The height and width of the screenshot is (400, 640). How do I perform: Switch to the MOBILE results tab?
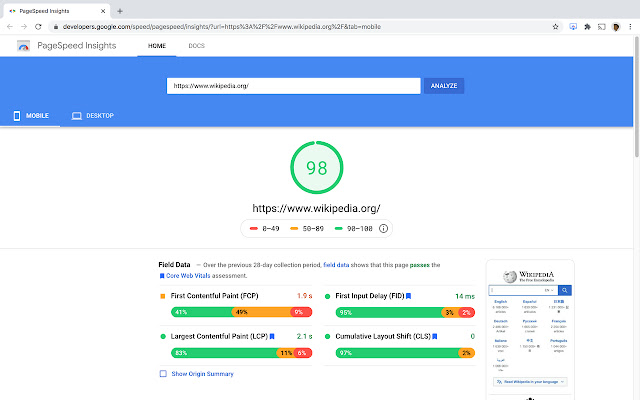(x=31, y=116)
